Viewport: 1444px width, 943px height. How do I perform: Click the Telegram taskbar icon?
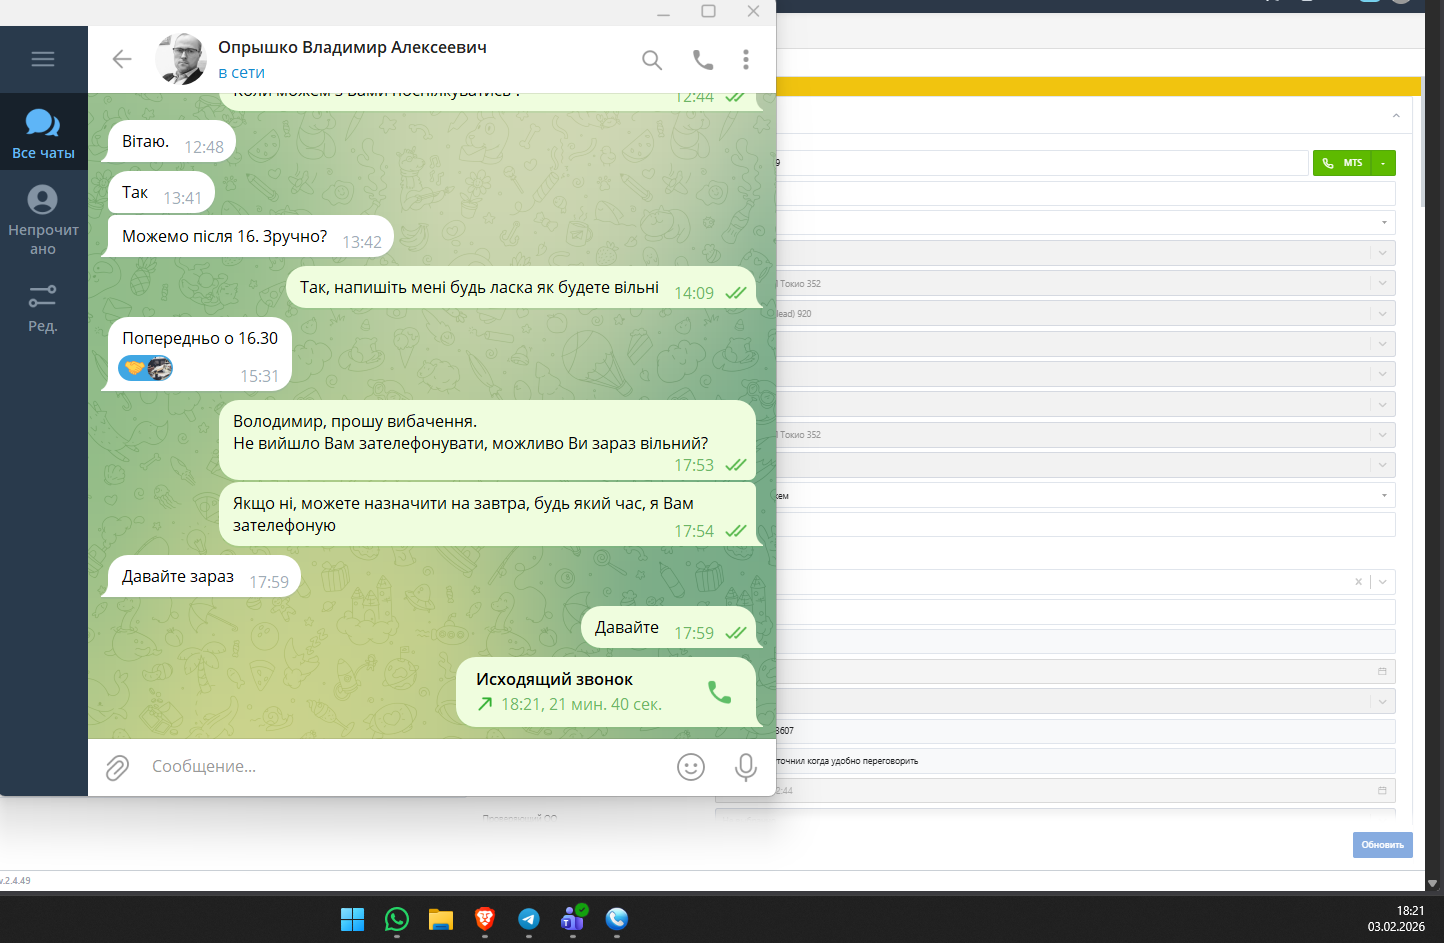[529, 920]
